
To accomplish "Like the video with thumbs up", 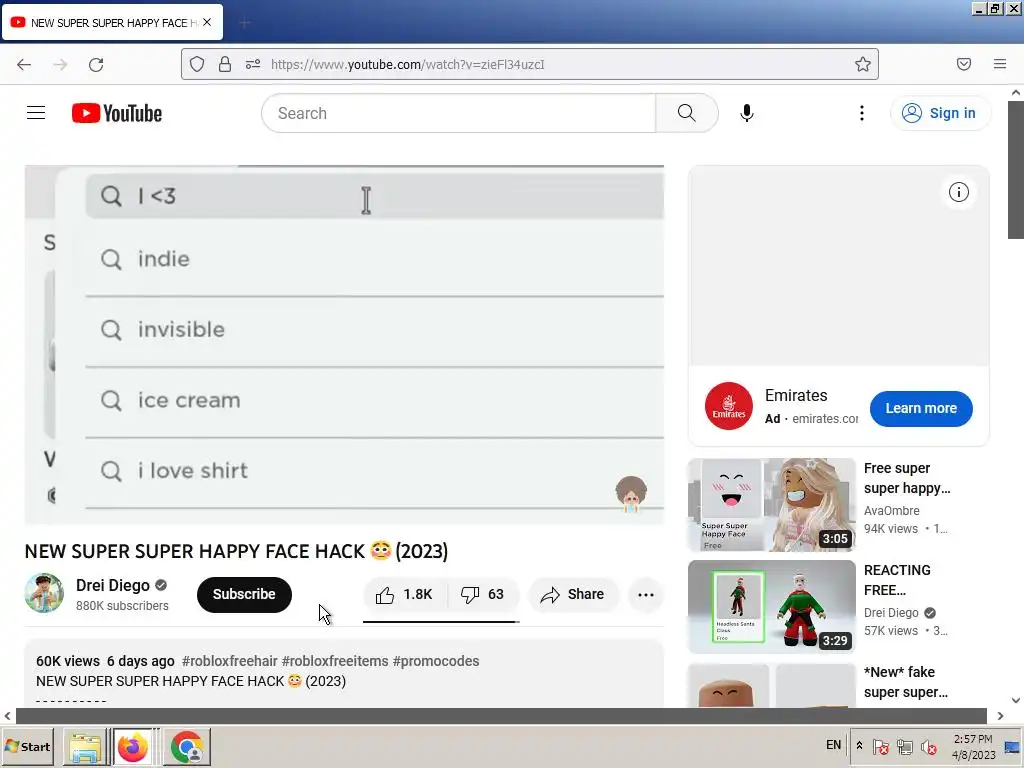I will 404,594.
